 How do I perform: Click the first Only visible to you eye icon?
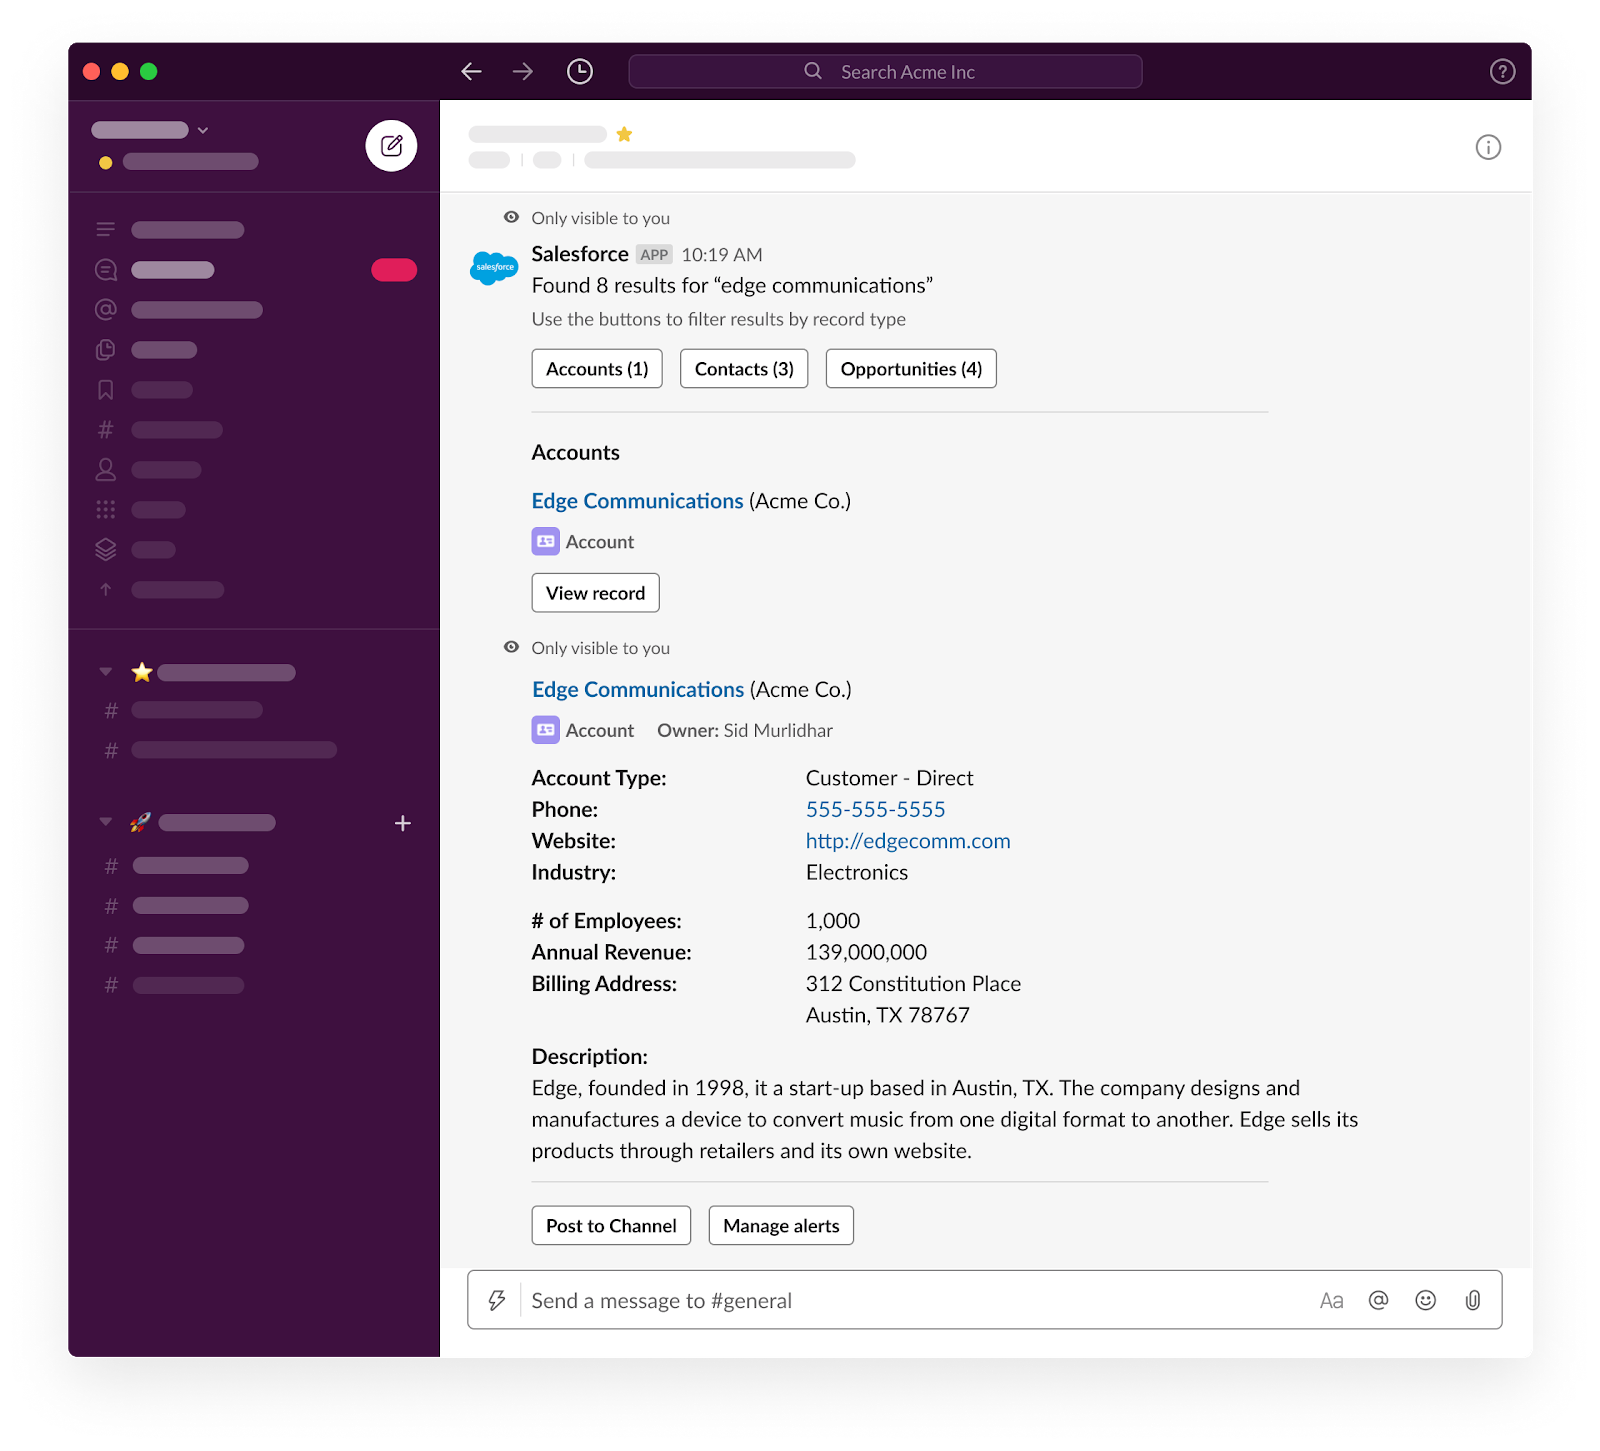pyautogui.click(x=511, y=217)
